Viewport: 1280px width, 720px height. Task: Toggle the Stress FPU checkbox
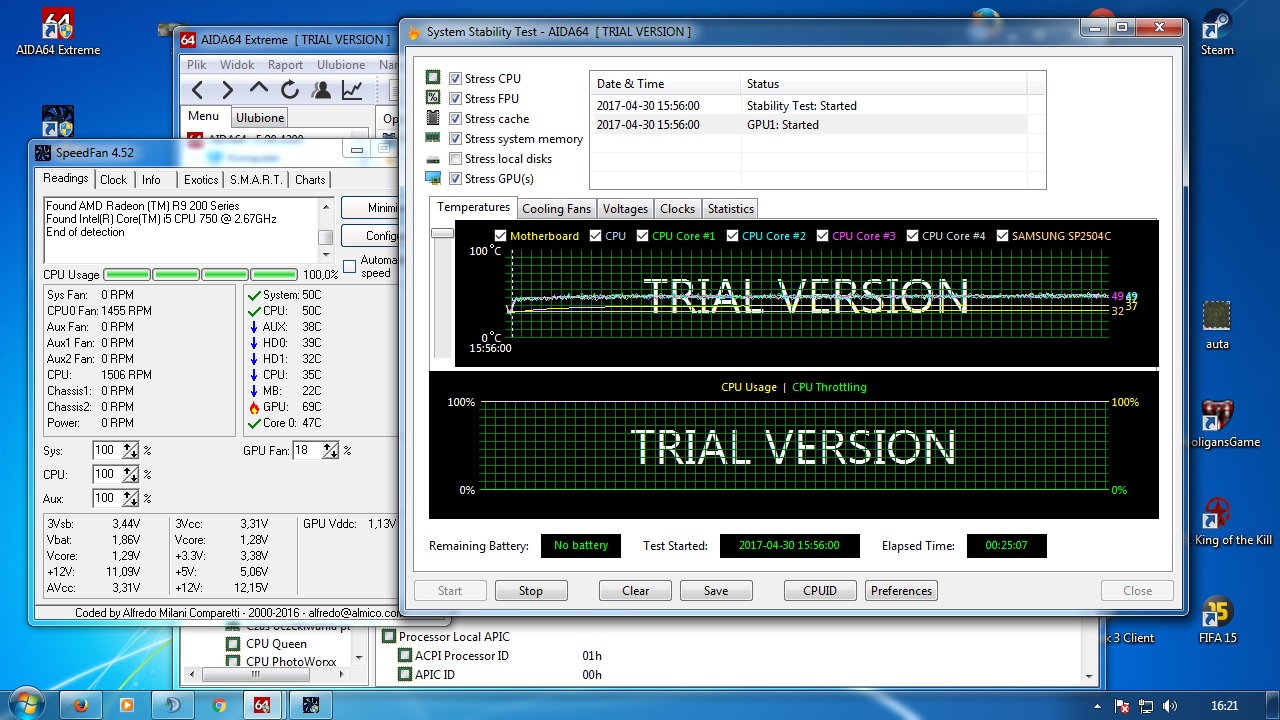click(x=456, y=99)
